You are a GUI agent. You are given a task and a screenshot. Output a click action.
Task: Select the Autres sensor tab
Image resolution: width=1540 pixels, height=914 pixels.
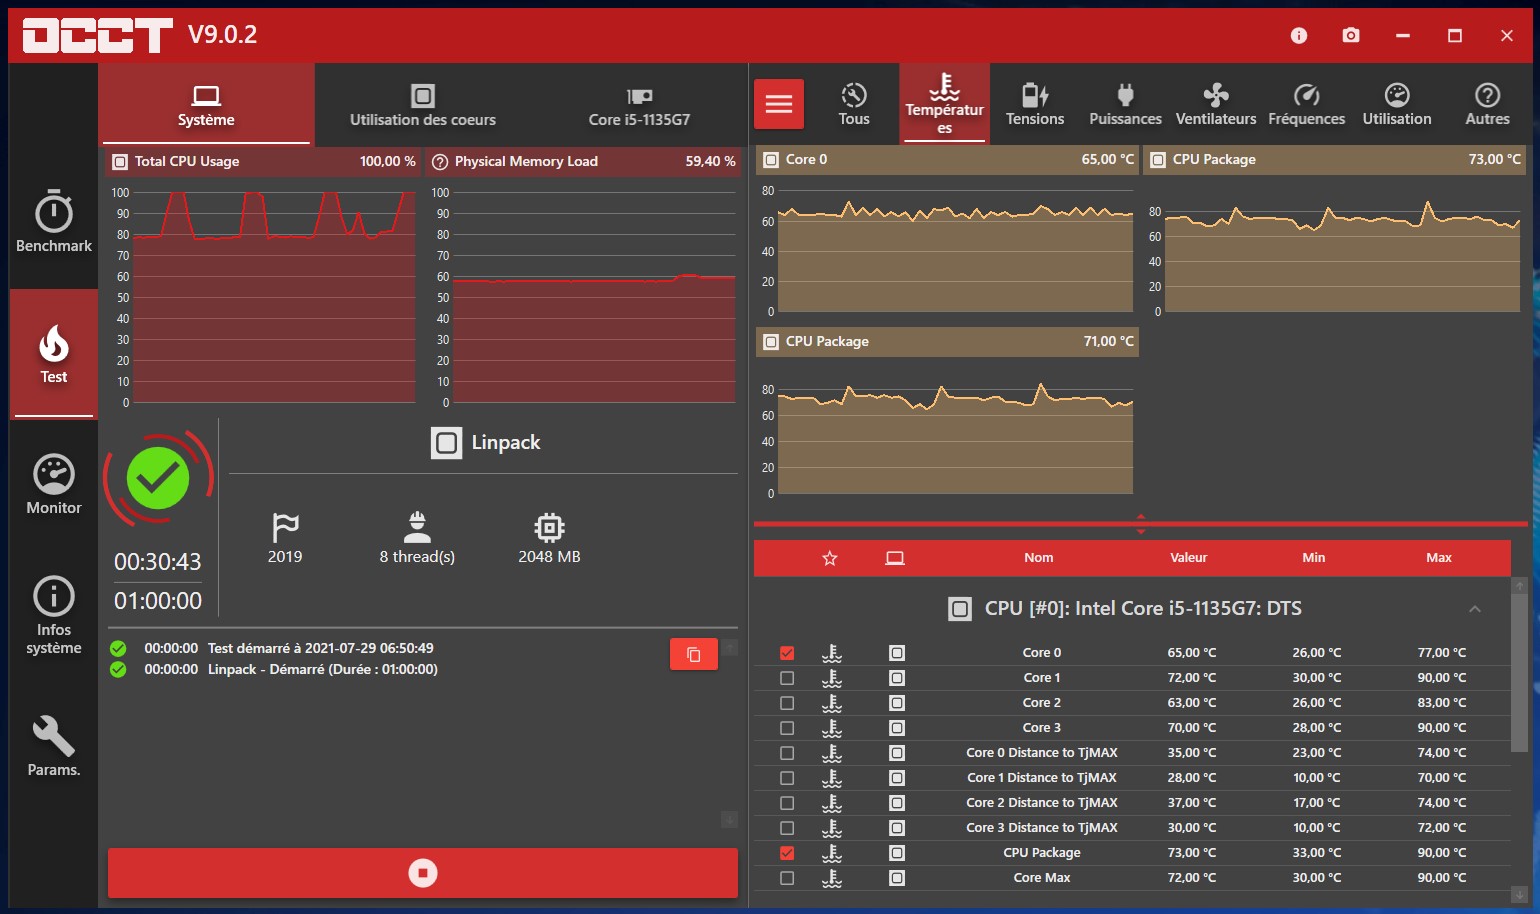1488,104
